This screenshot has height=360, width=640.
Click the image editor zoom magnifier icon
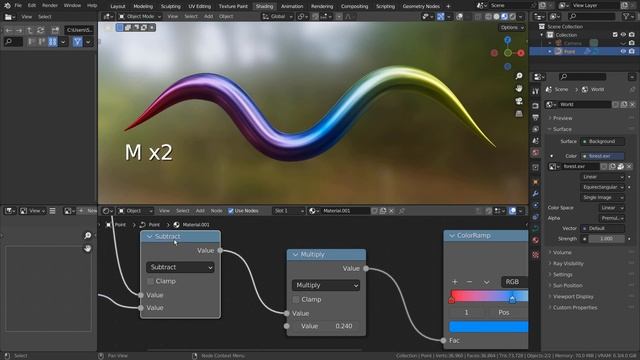coord(87,236)
